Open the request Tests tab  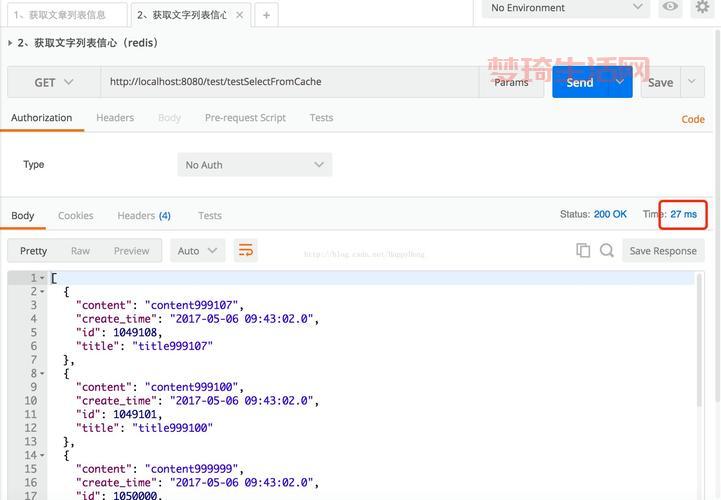point(321,118)
